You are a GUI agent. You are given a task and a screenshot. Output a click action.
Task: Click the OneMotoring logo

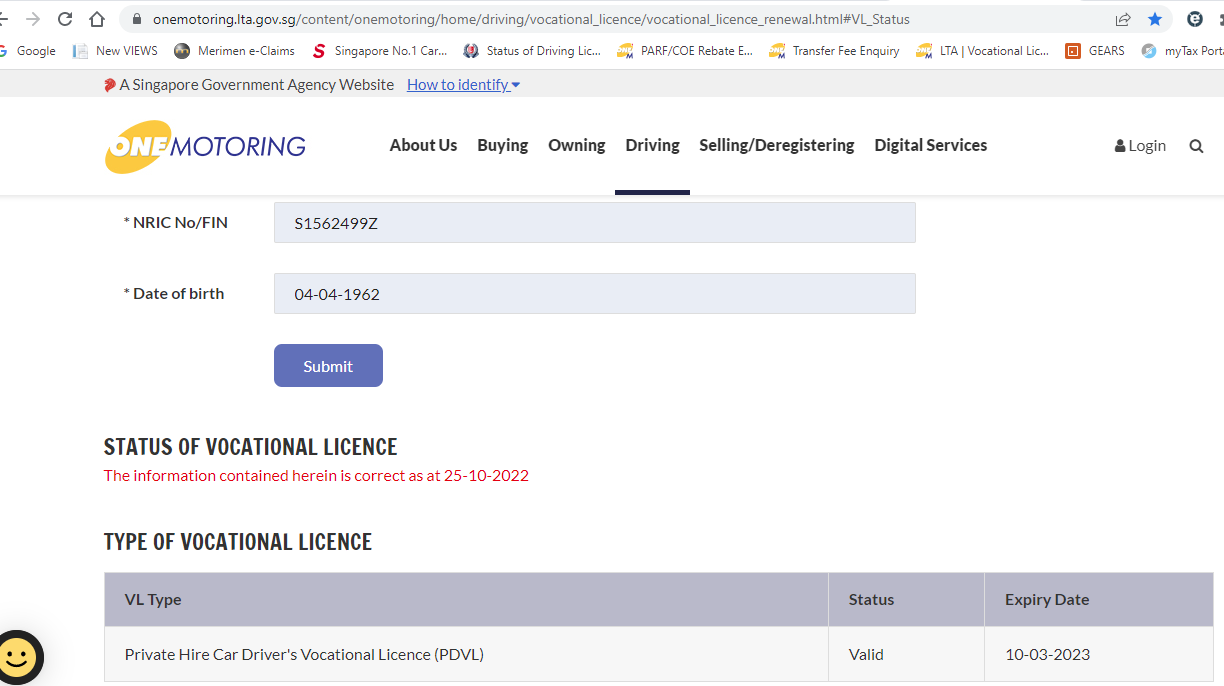[205, 146]
